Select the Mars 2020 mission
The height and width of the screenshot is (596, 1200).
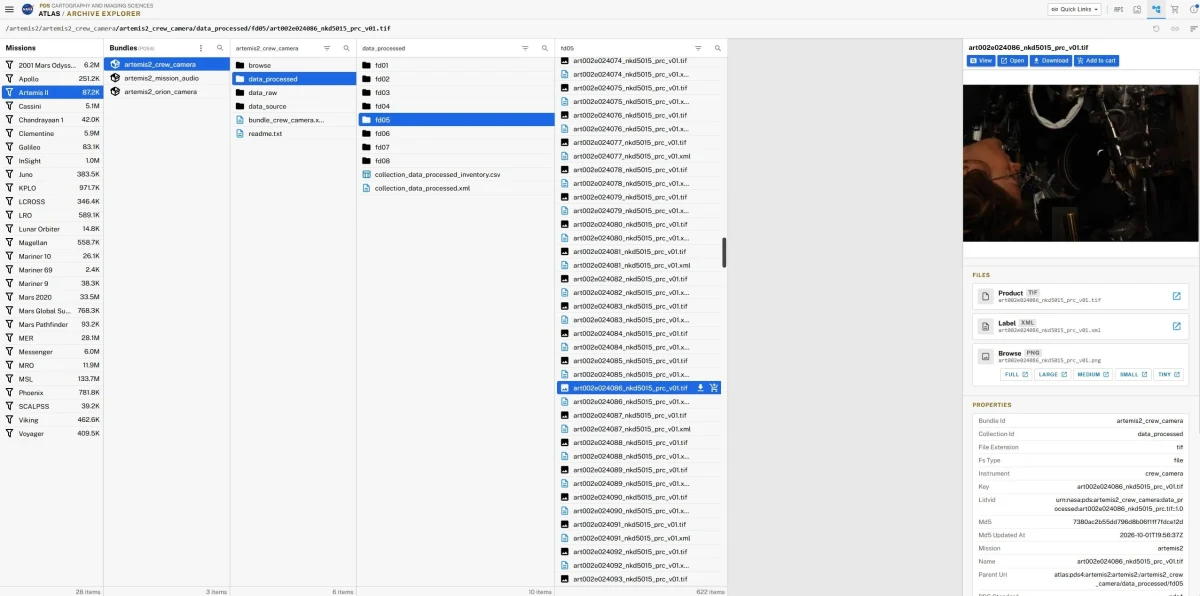pyautogui.click(x=52, y=297)
